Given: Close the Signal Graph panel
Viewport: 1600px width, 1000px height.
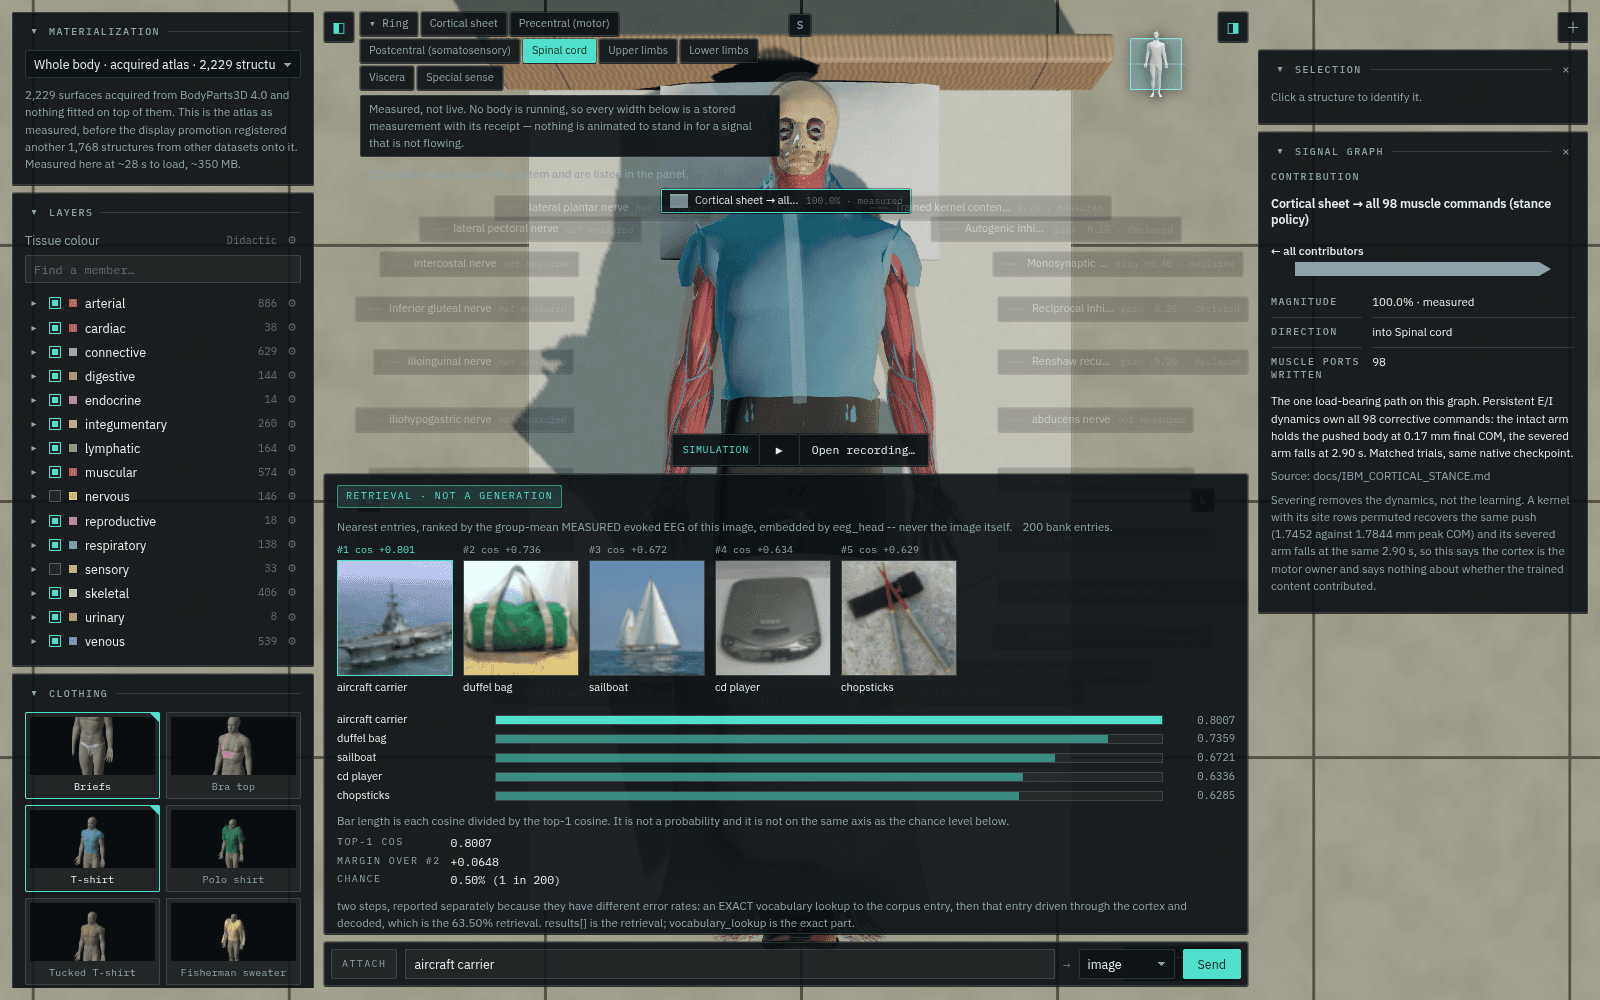Looking at the screenshot, I should coord(1566,152).
